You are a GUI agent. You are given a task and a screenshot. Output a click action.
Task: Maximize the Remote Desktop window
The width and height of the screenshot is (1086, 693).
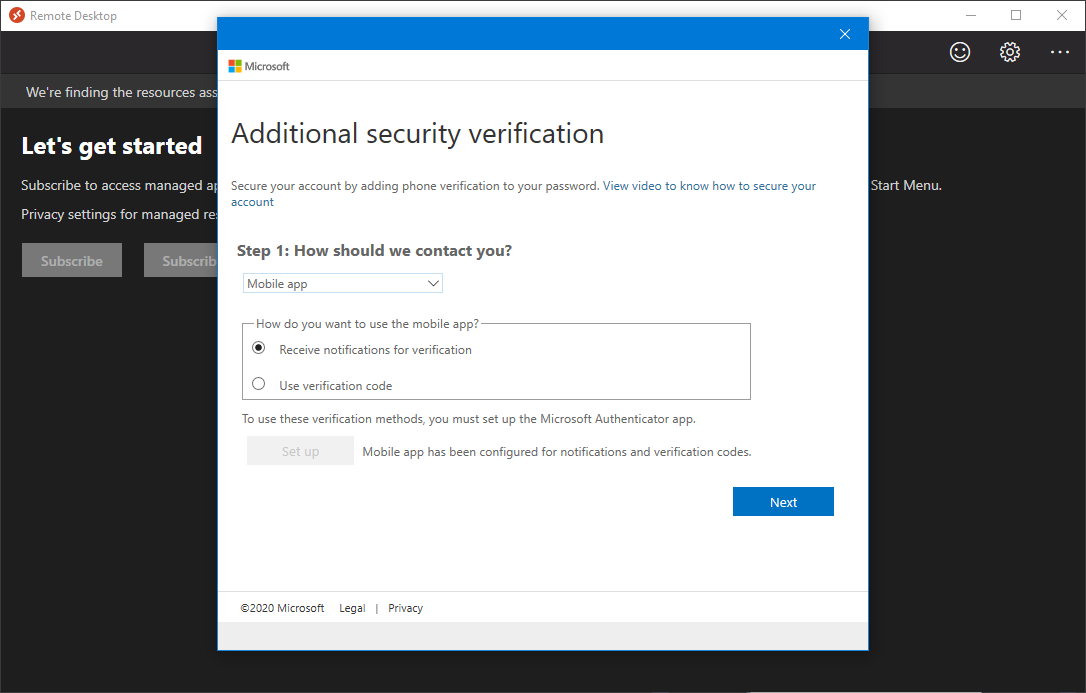click(x=1016, y=15)
